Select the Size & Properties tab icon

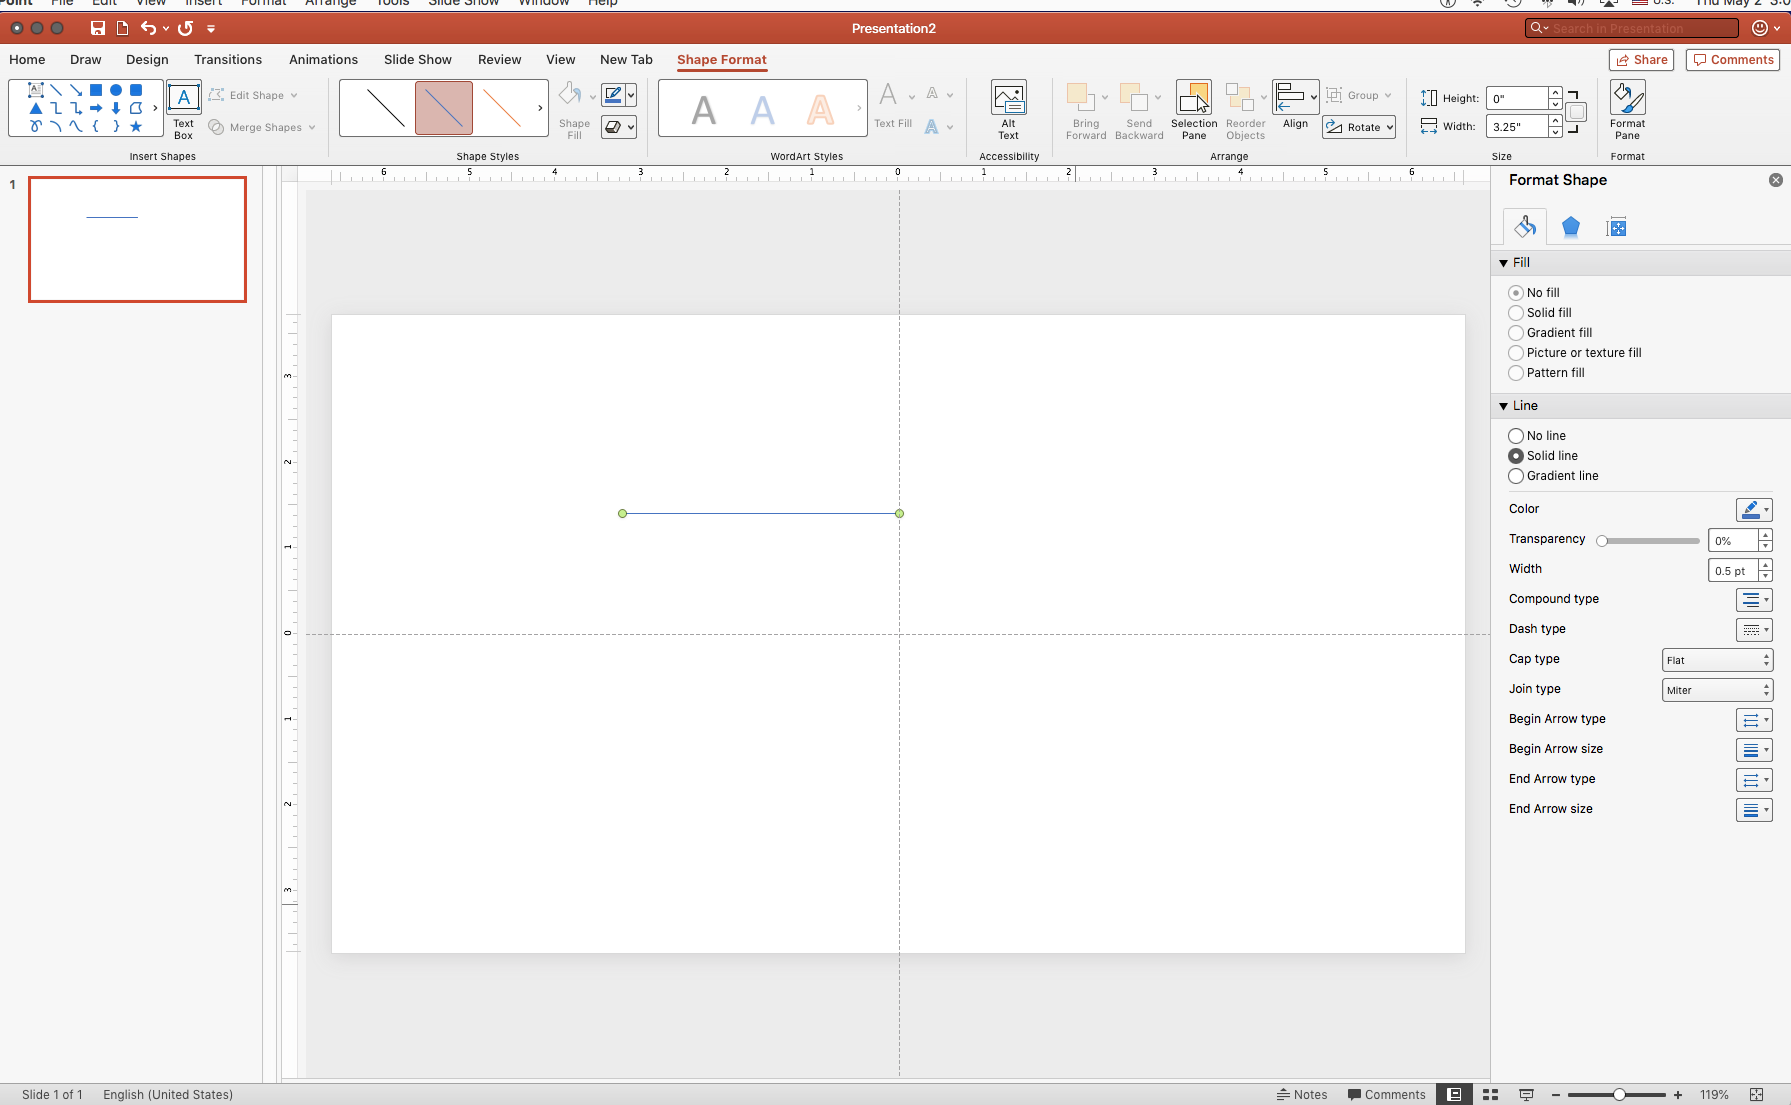[x=1616, y=227]
